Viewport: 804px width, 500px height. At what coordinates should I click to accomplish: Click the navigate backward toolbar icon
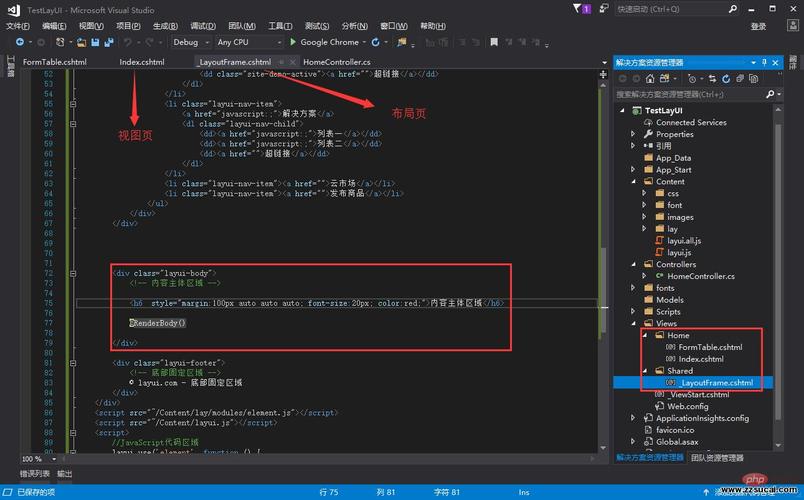19,42
